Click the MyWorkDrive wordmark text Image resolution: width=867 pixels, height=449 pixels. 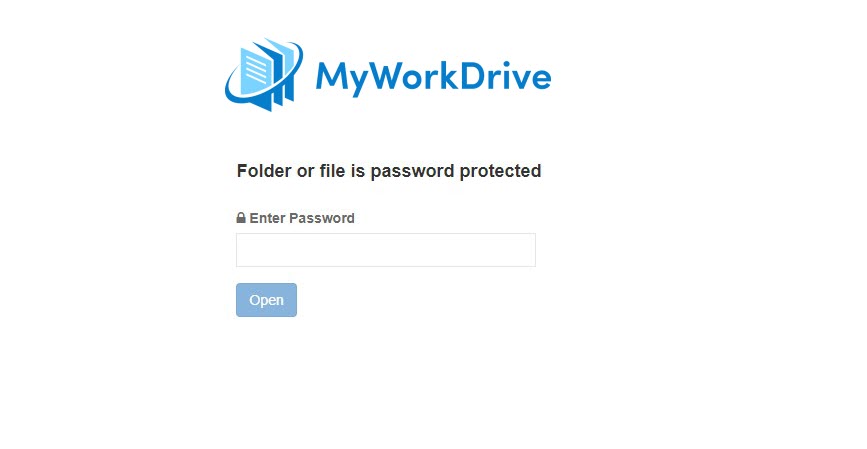pos(434,79)
